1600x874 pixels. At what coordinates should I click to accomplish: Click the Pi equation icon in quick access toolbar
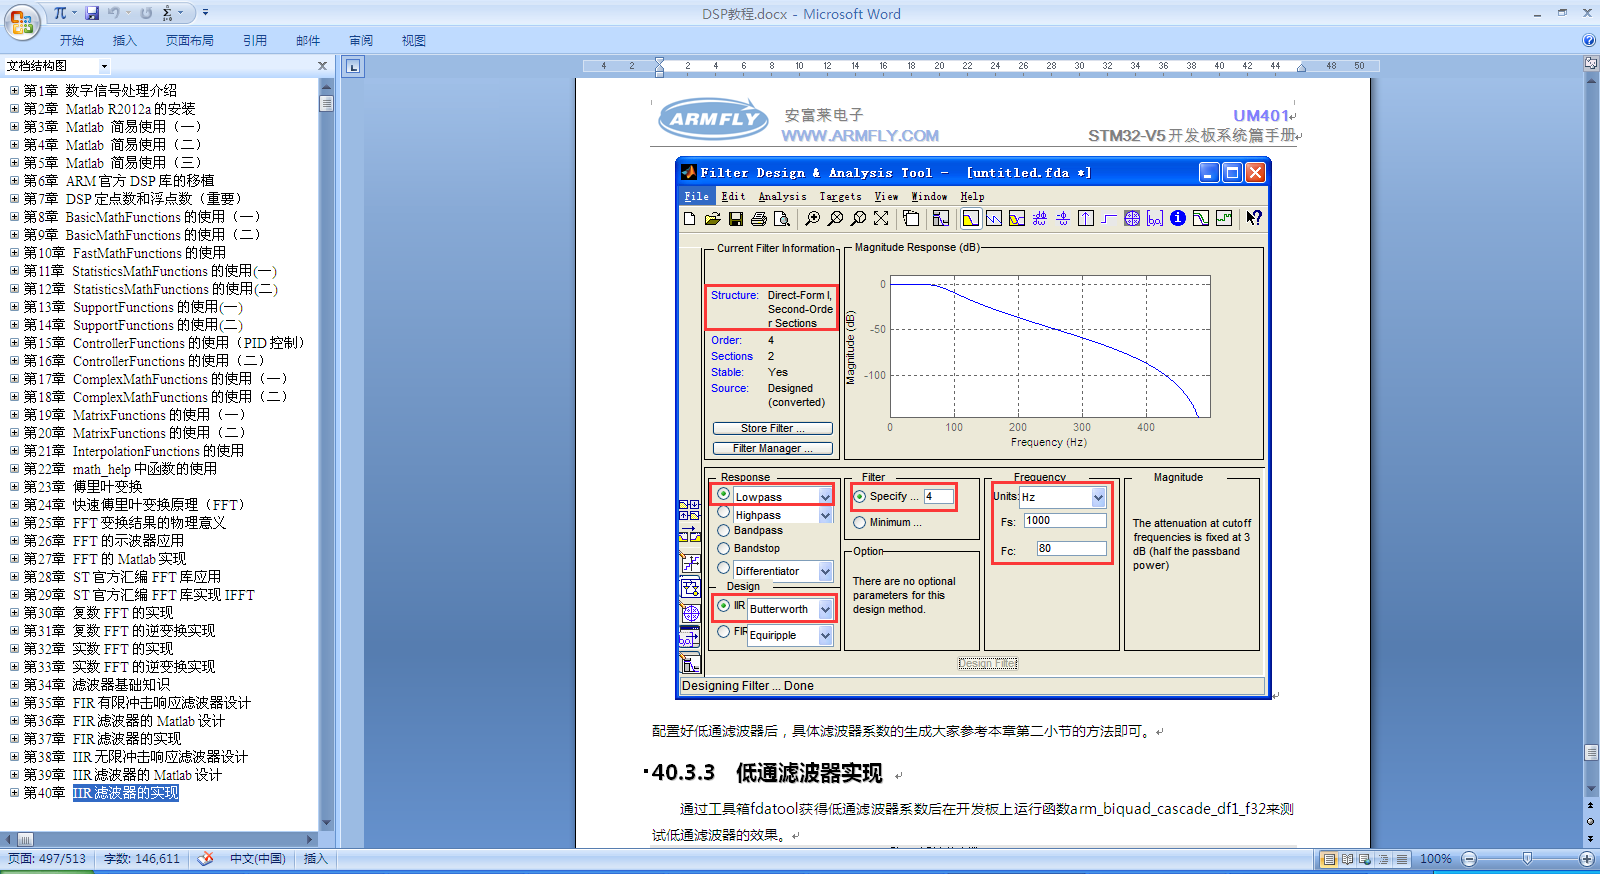tap(60, 13)
